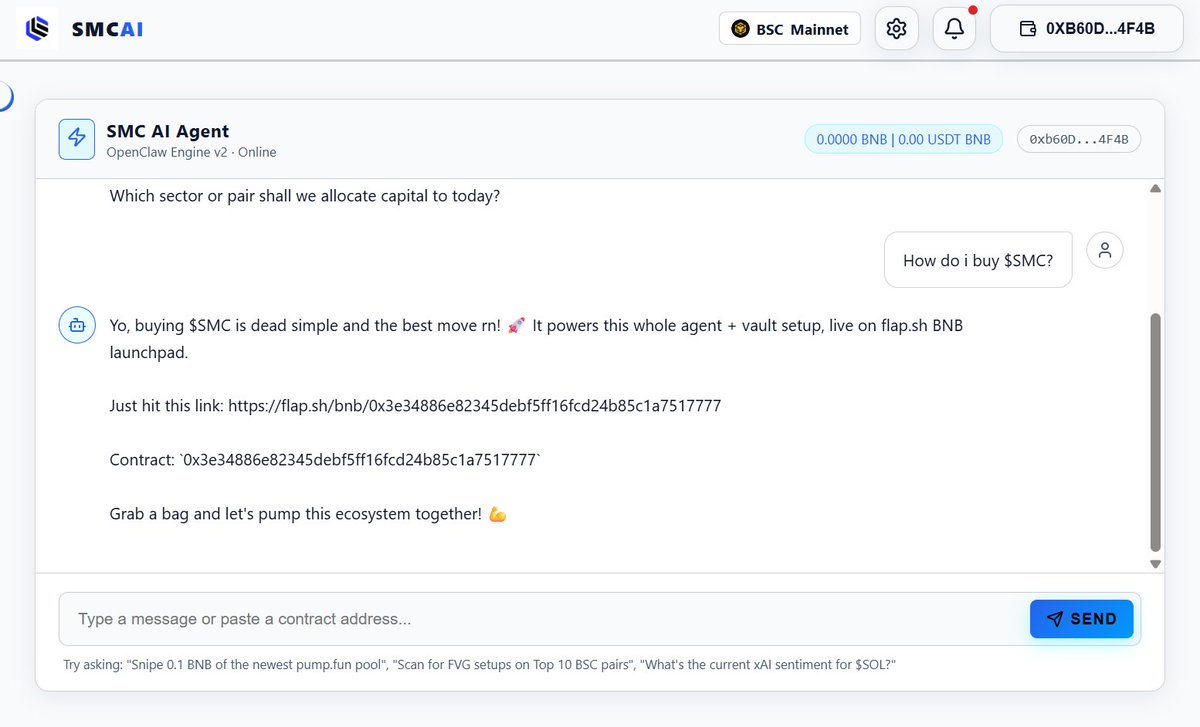Click the "How do i buy $SMC?" message bubble
This screenshot has width=1200, height=727.
pos(978,260)
